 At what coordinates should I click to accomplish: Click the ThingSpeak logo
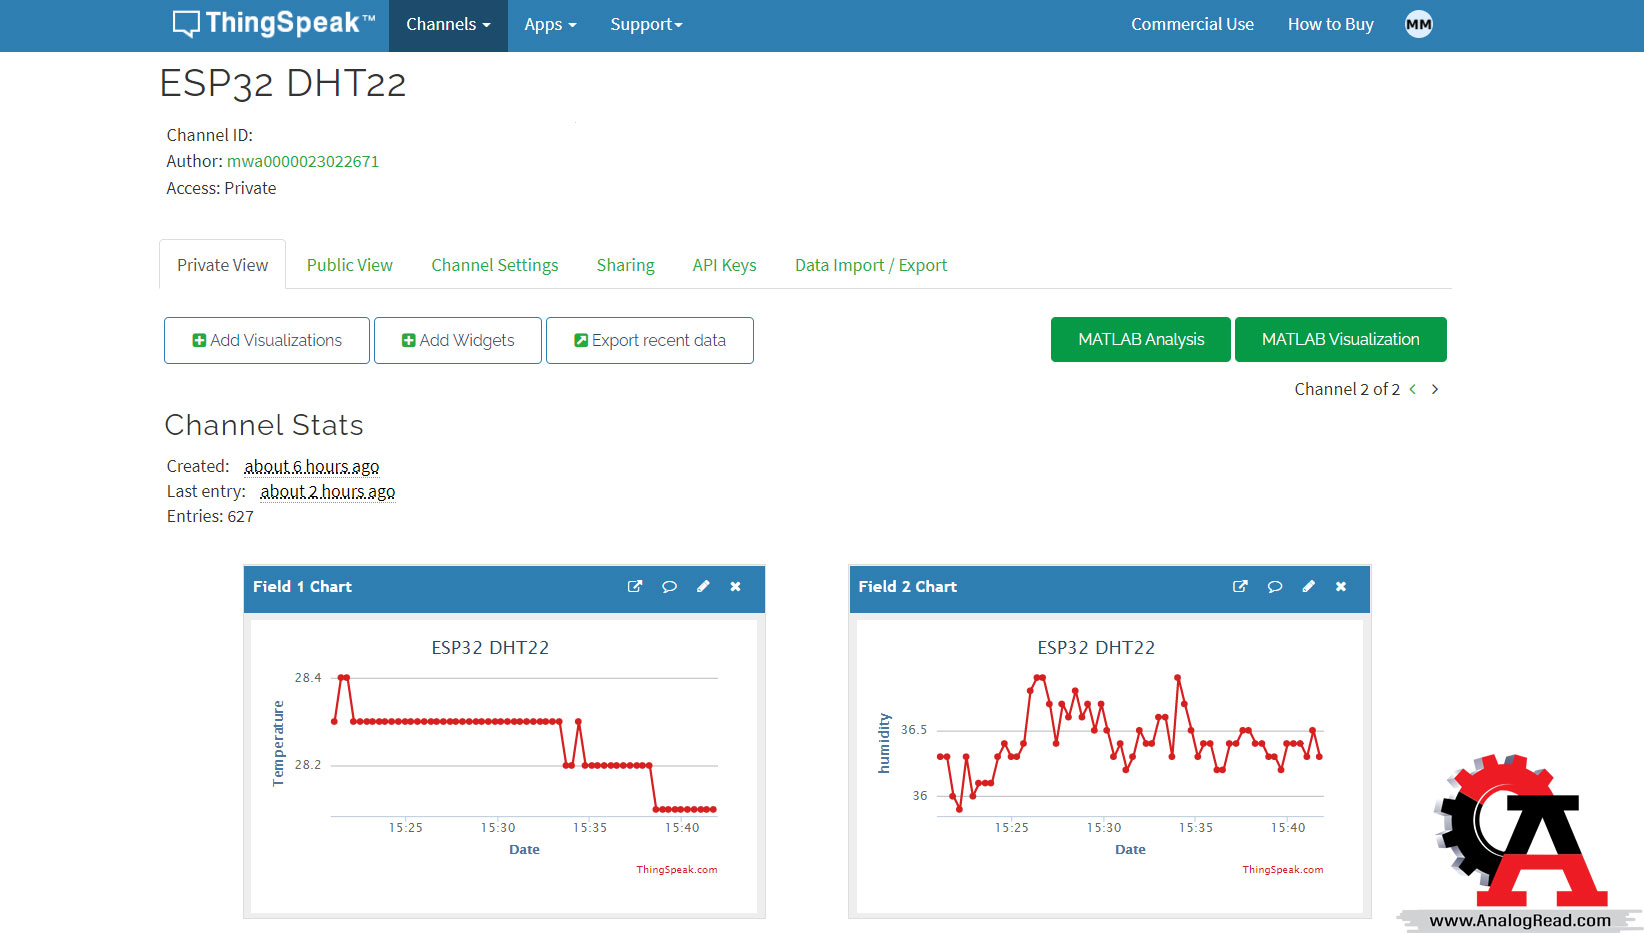(274, 24)
